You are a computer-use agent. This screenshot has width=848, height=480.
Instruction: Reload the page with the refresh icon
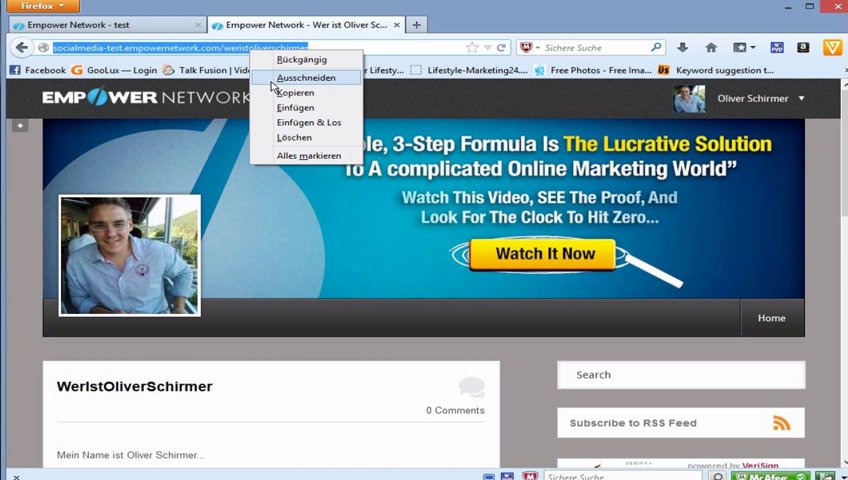click(x=501, y=47)
